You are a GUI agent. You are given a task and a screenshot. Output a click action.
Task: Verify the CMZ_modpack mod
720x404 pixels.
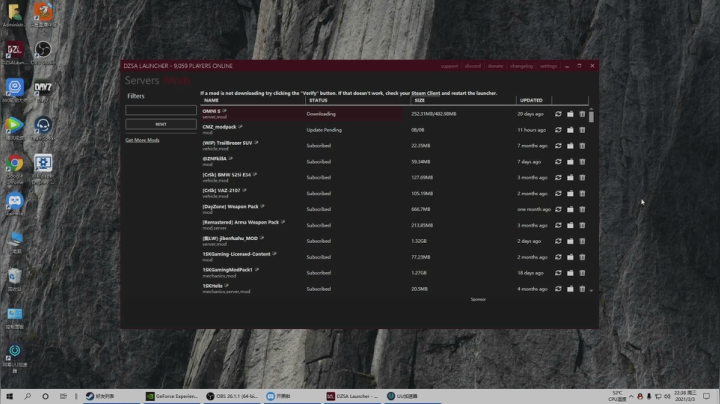click(x=558, y=130)
